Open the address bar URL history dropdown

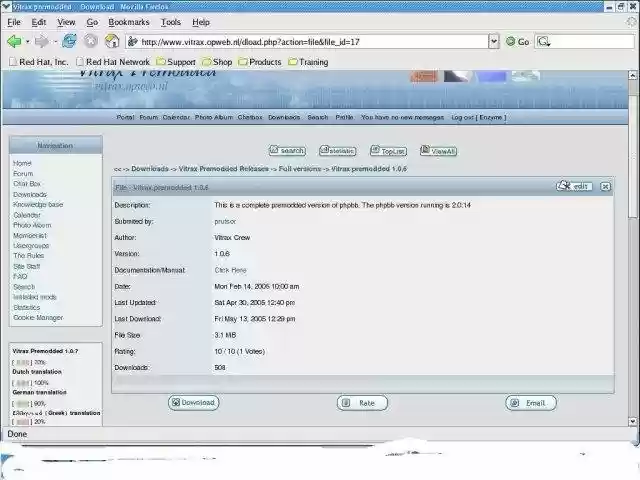click(494, 41)
